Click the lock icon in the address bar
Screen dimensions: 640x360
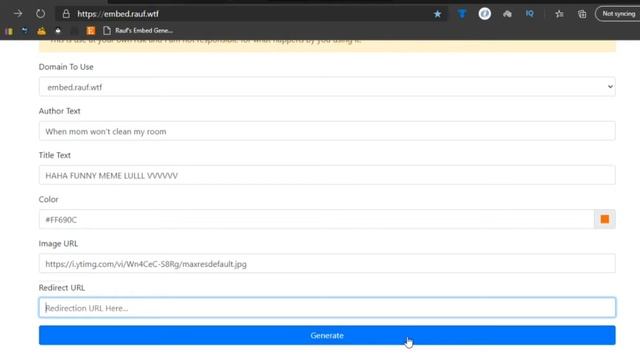click(66, 14)
